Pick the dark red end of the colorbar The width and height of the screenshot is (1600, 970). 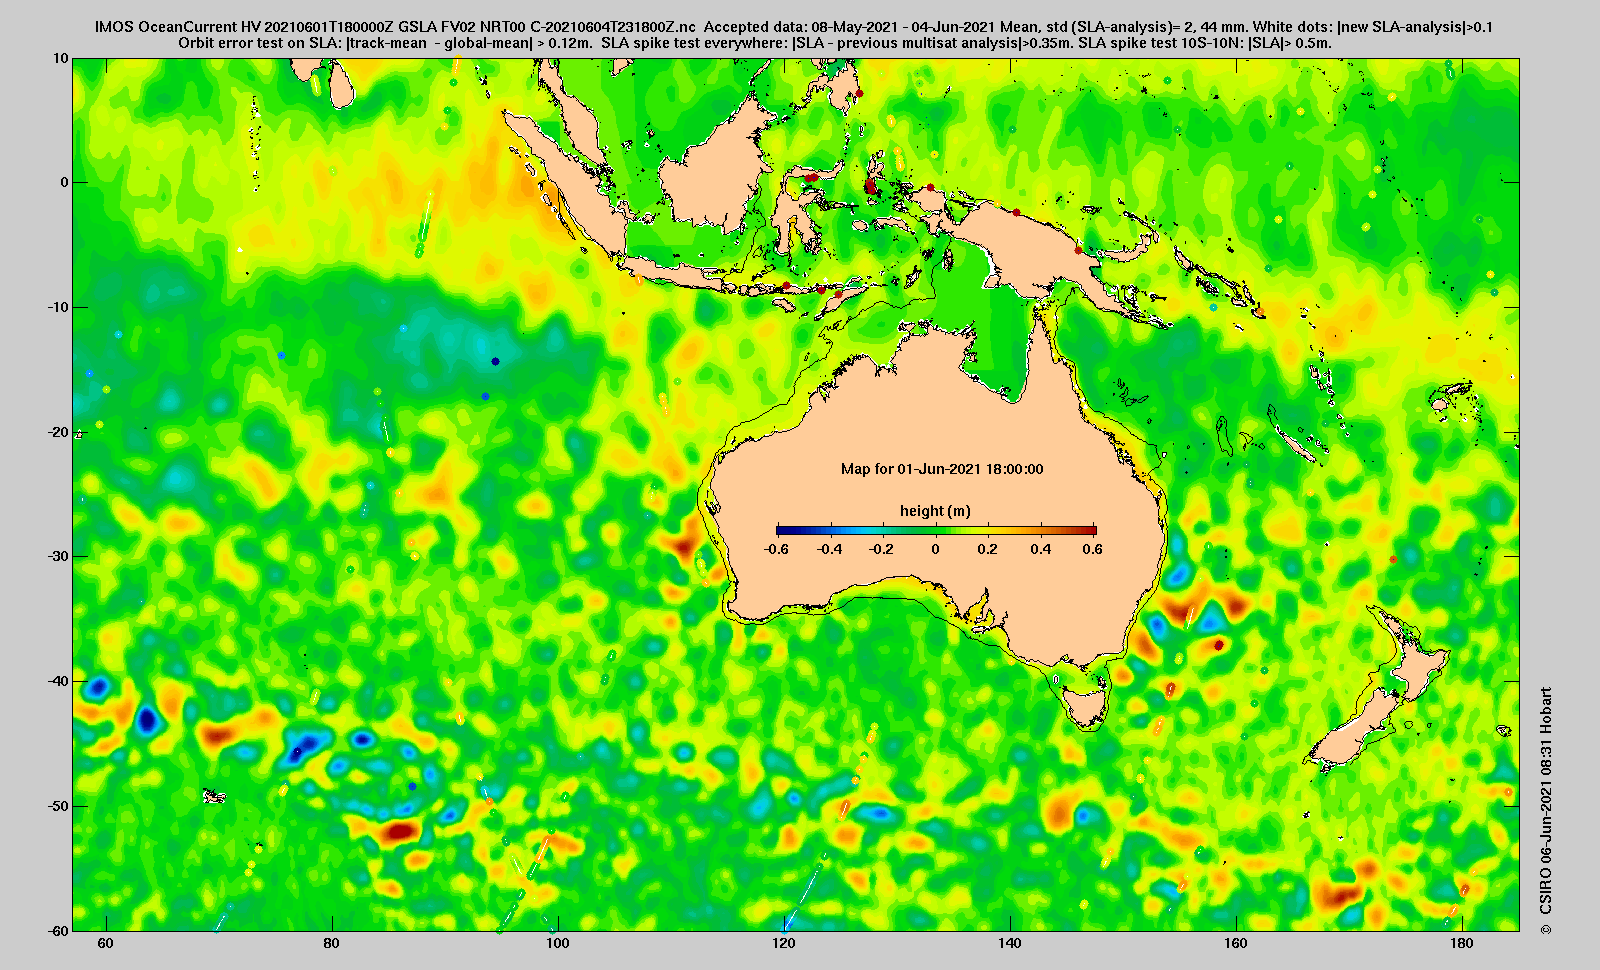pyautogui.click(x=1090, y=531)
